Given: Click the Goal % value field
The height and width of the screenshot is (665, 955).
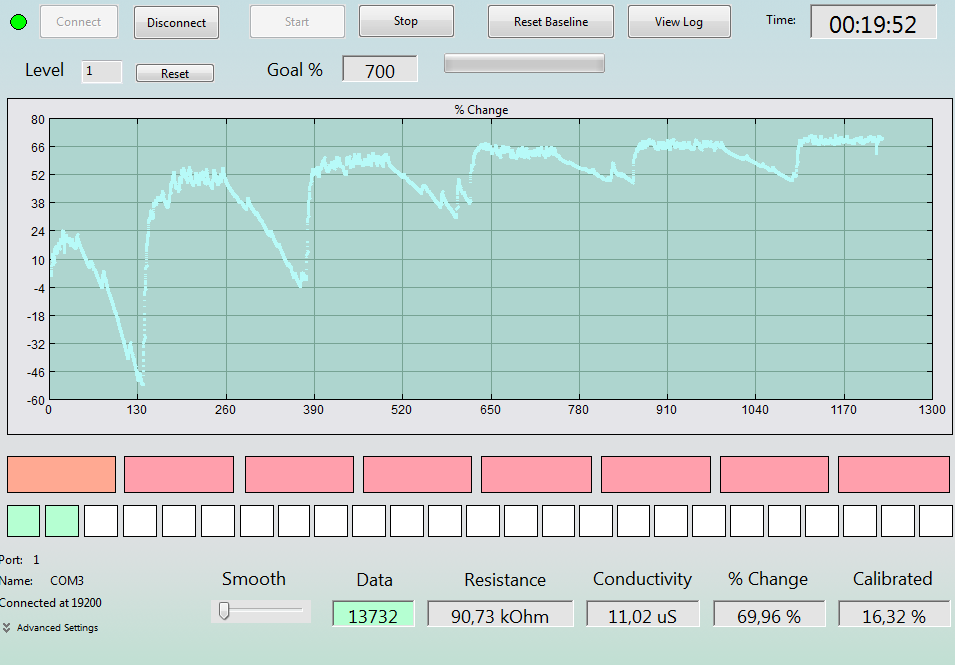Looking at the screenshot, I should point(380,69).
